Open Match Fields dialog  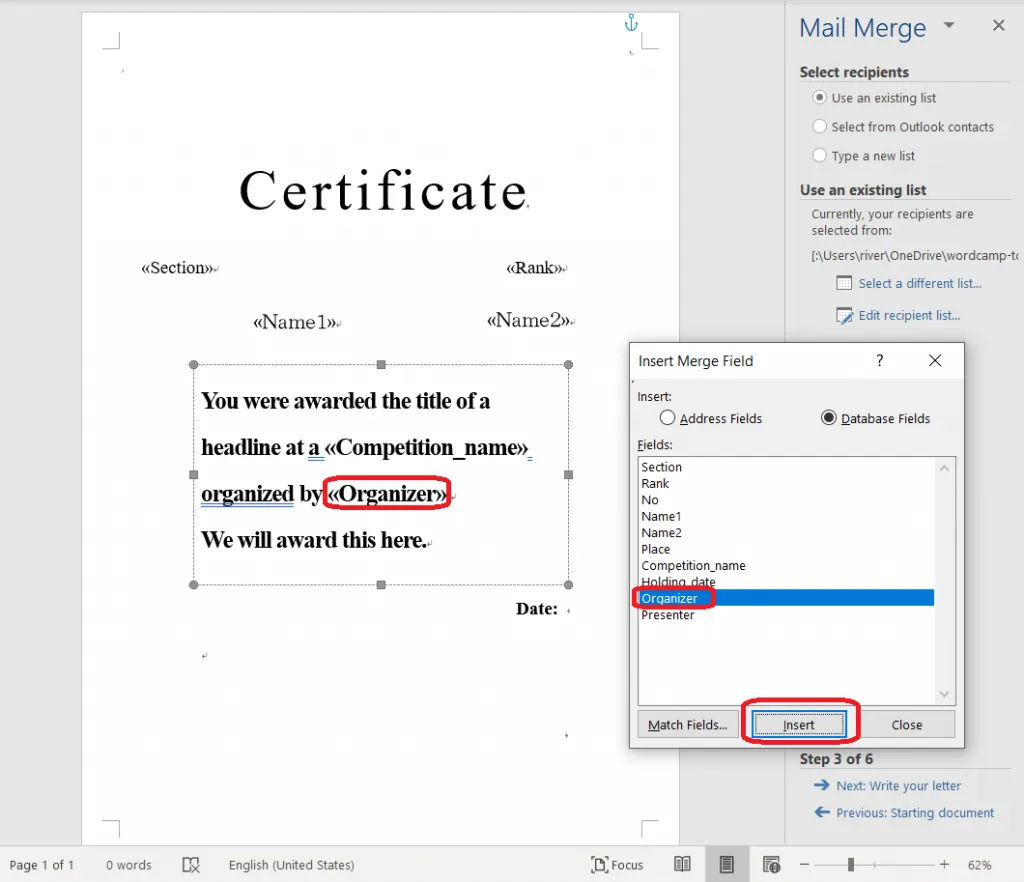click(x=687, y=725)
